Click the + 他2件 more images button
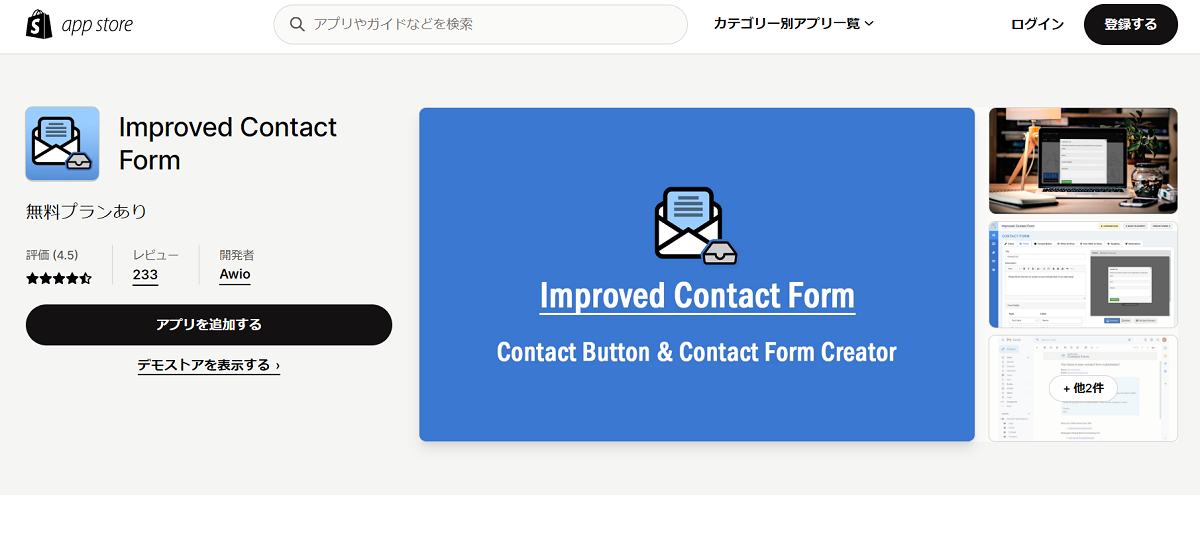Image resolution: width=1200 pixels, height=536 pixels. [x=1083, y=388]
